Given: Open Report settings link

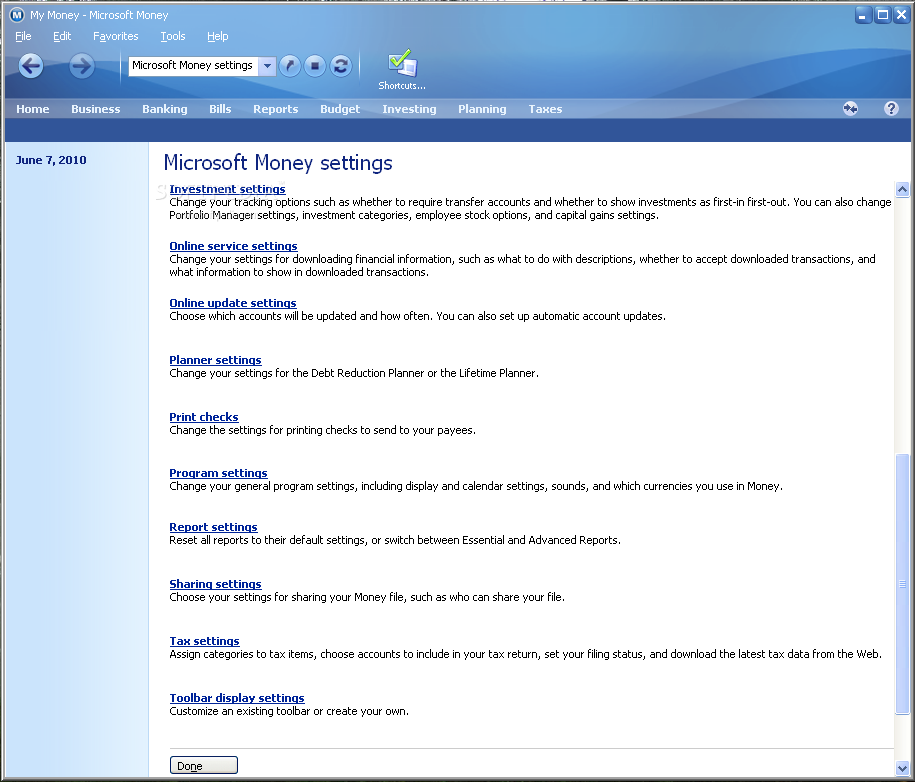Looking at the screenshot, I should [x=213, y=527].
